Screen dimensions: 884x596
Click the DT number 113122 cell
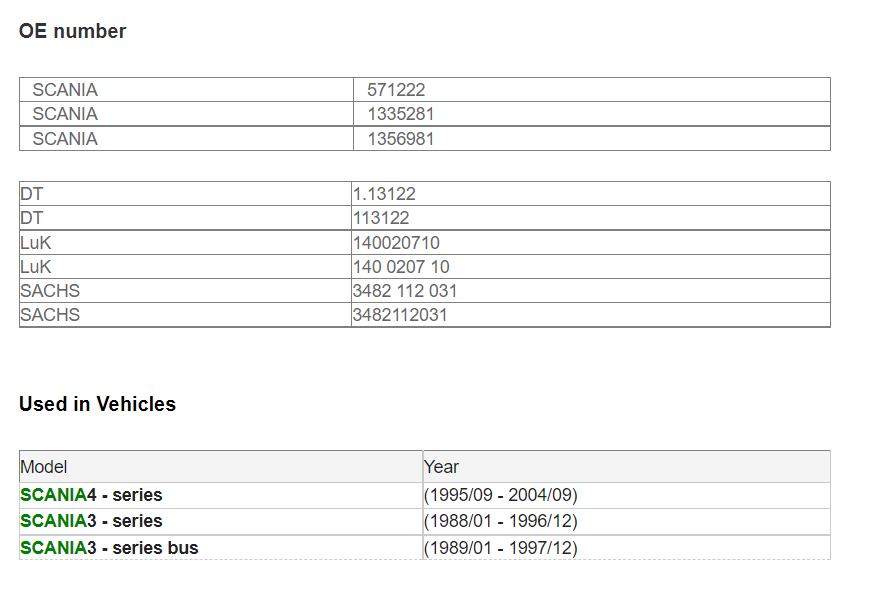click(x=591, y=218)
